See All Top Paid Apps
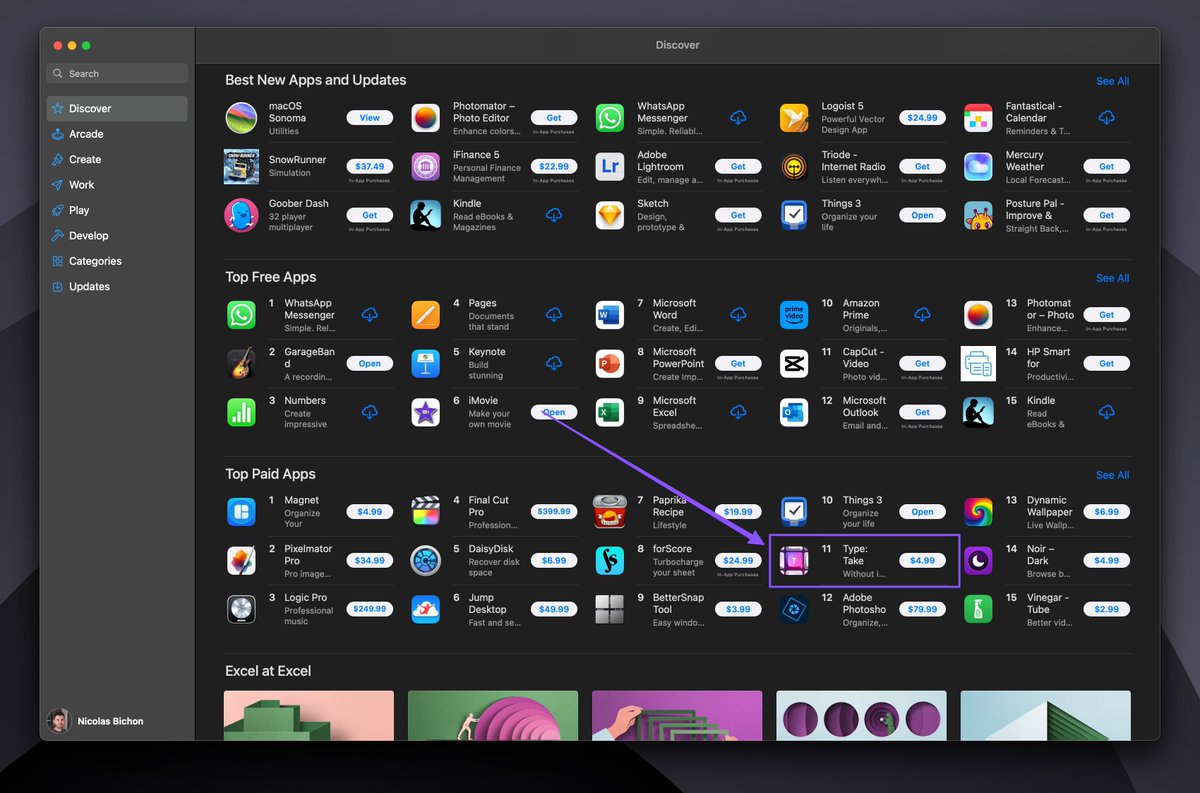 coord(1112,475)
